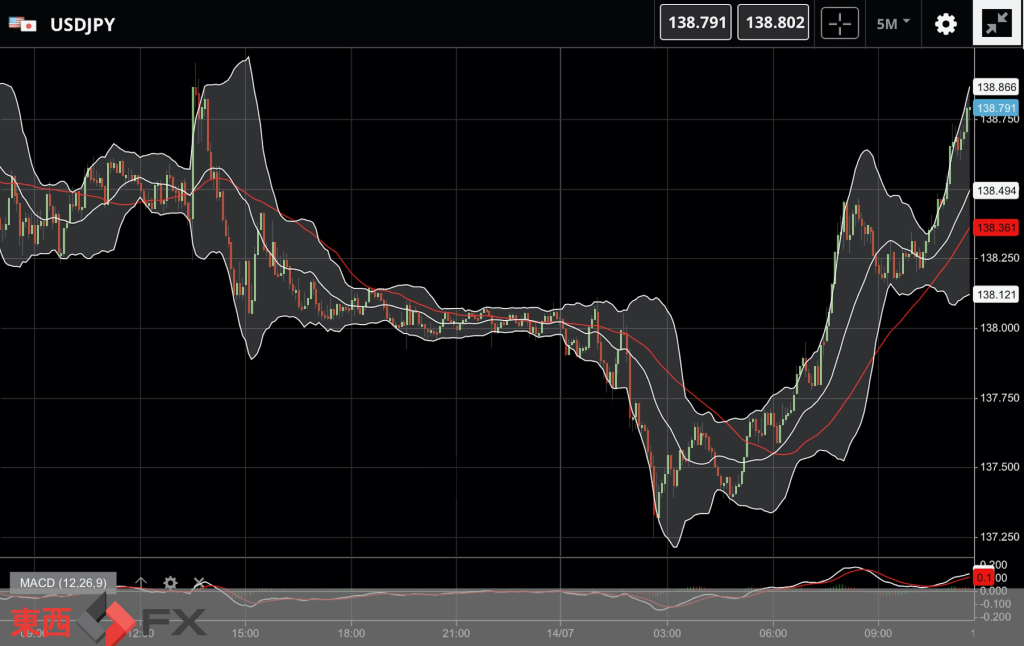Move MACD indicator up with arrow icon

[141, 582]
